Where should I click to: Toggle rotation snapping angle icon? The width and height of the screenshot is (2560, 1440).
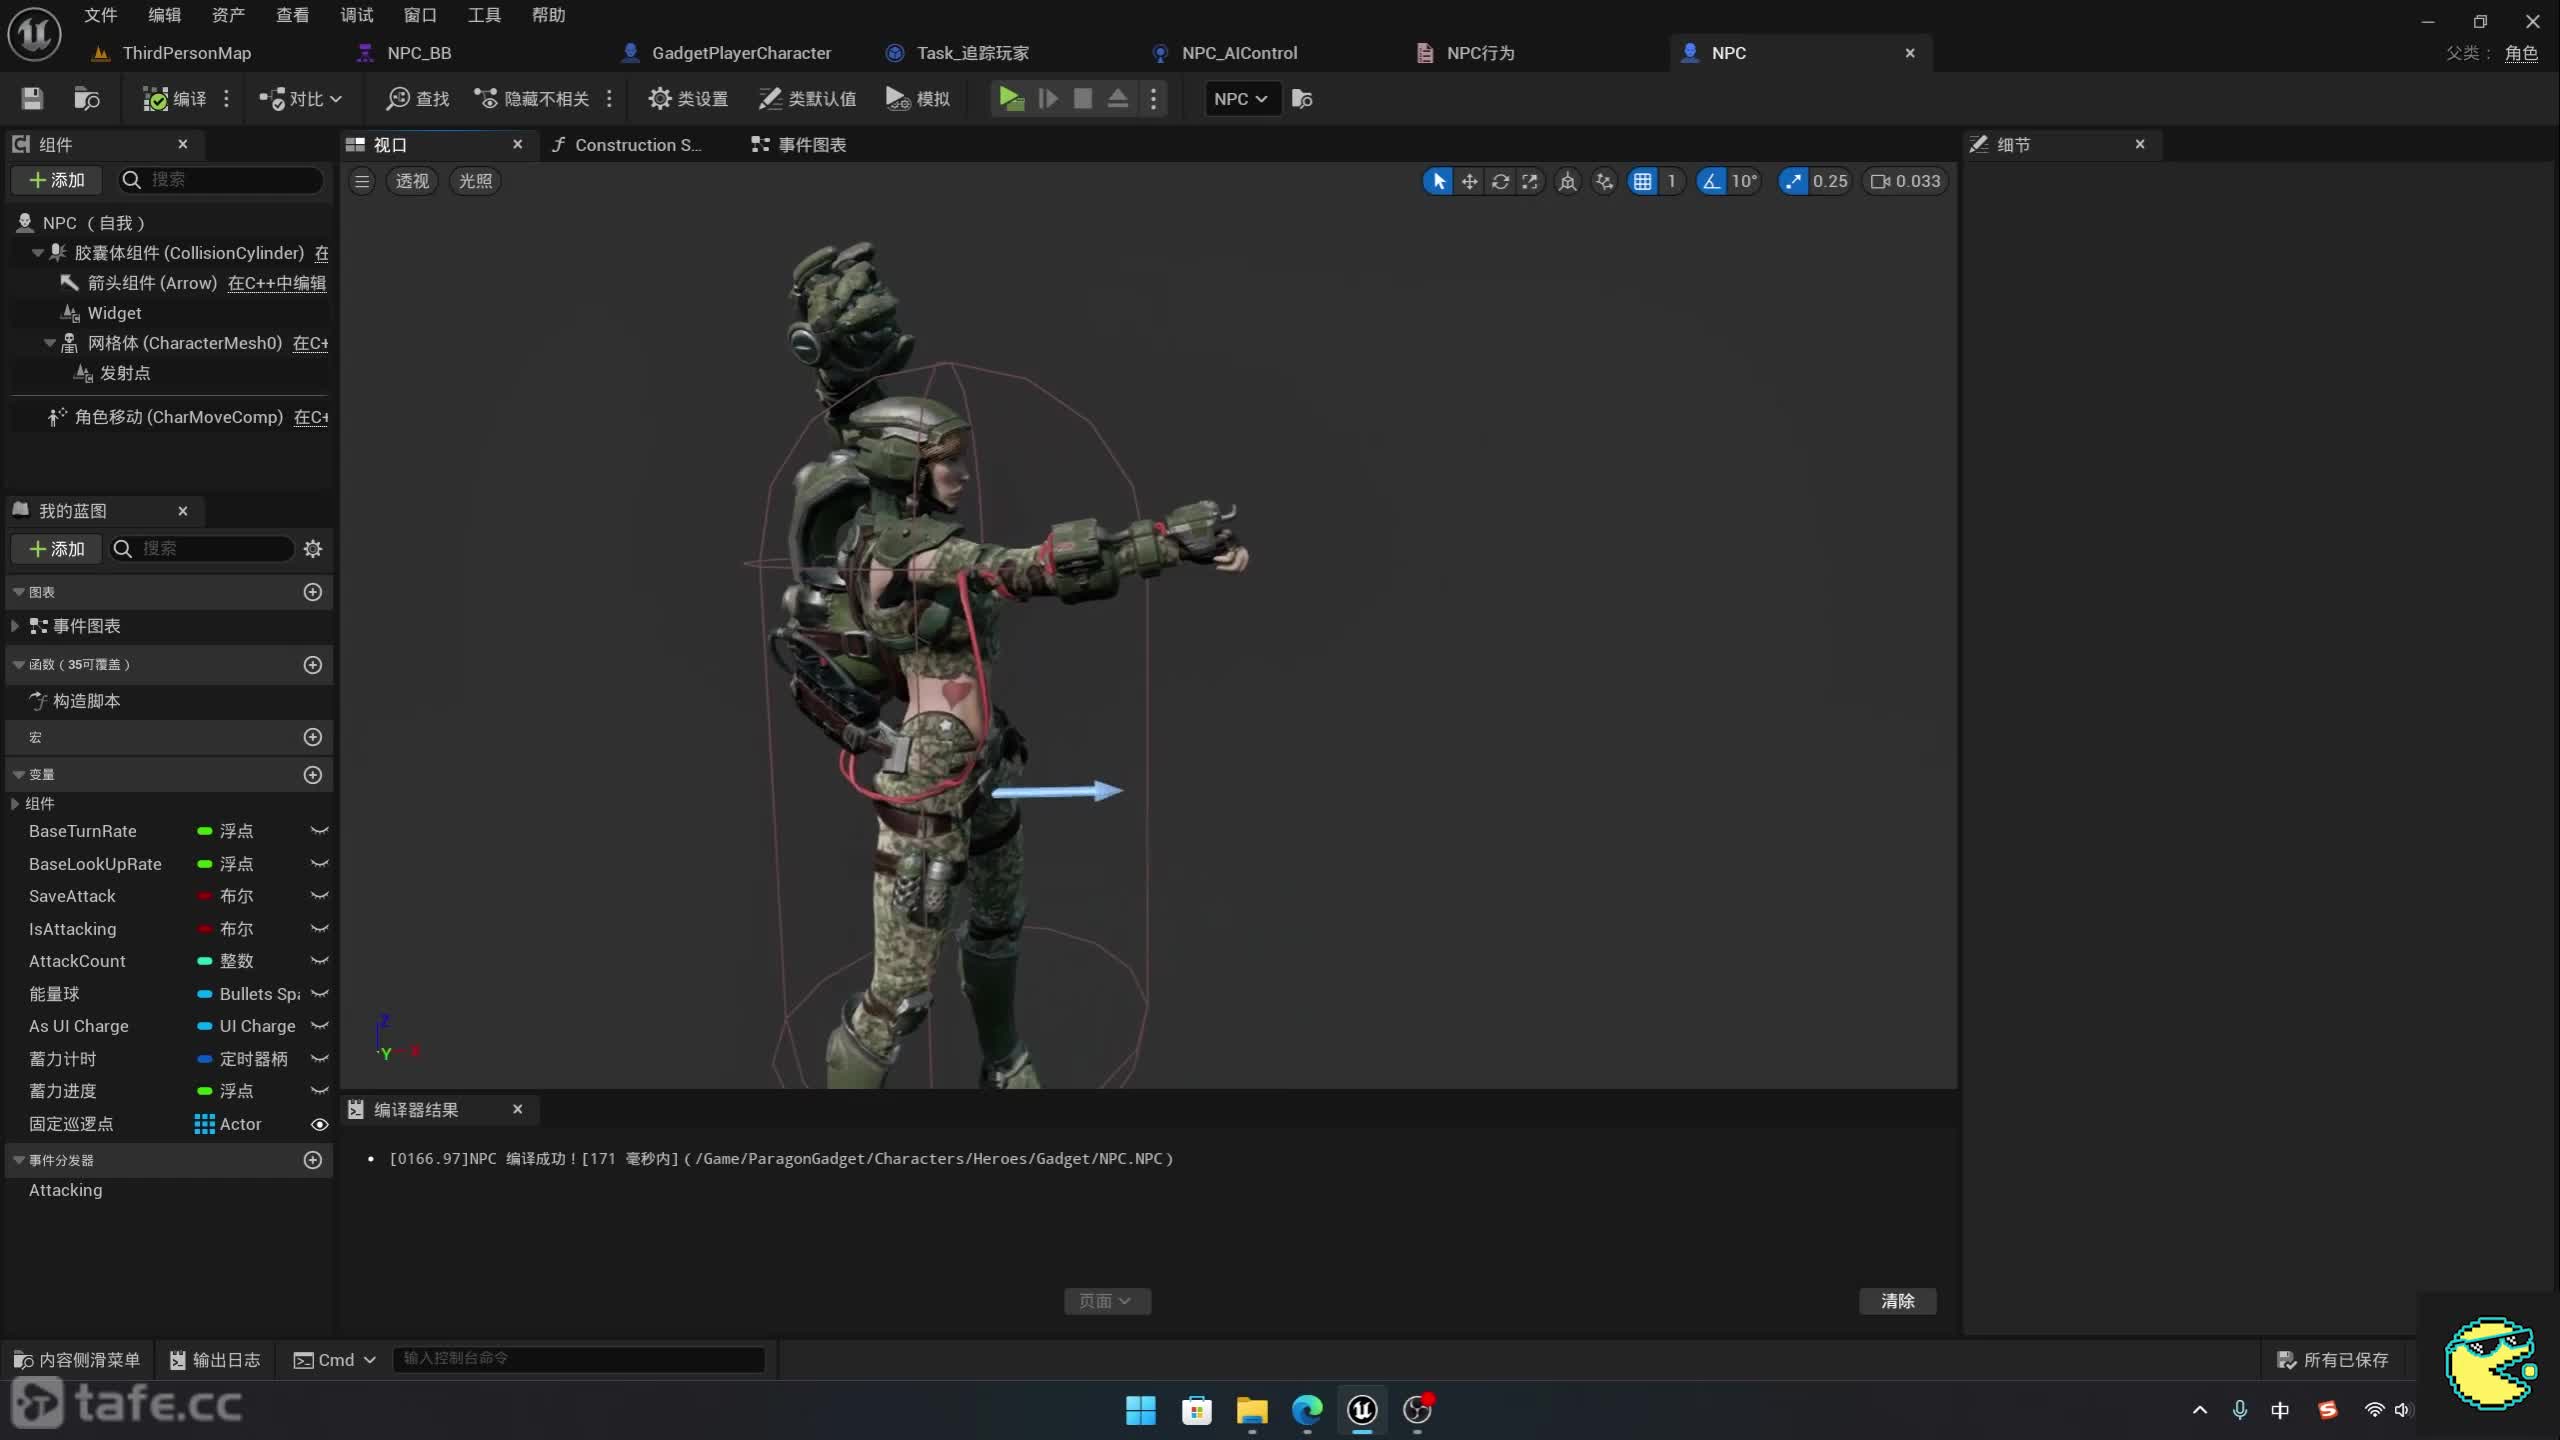[x=1711, y=181]
